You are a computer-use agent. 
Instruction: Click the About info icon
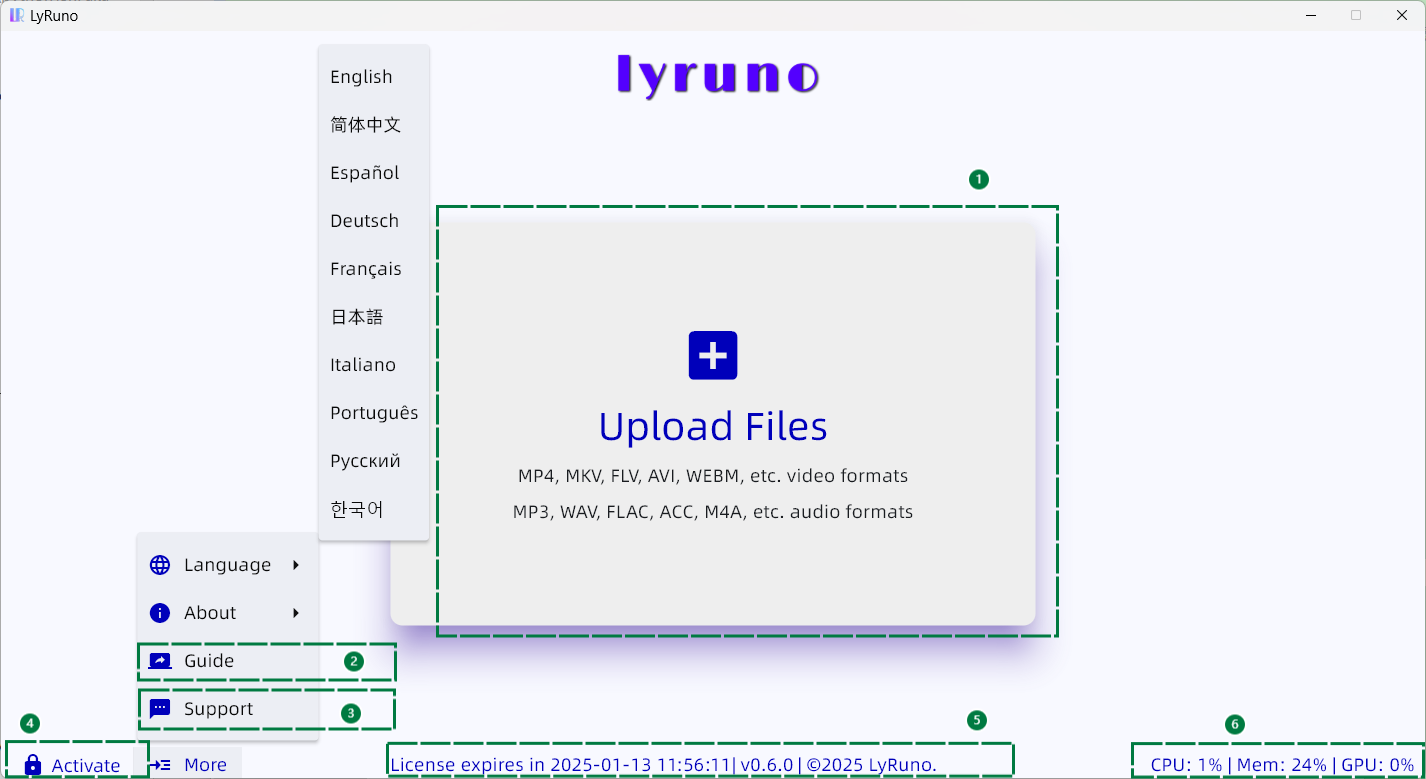[x=159, y=612]
